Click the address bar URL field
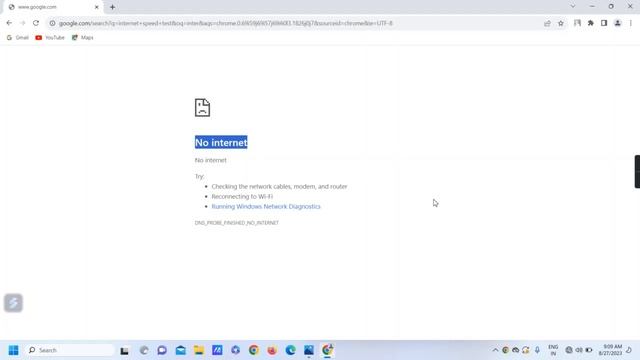This screenshot has height=360, width=640. coord(296,23)
